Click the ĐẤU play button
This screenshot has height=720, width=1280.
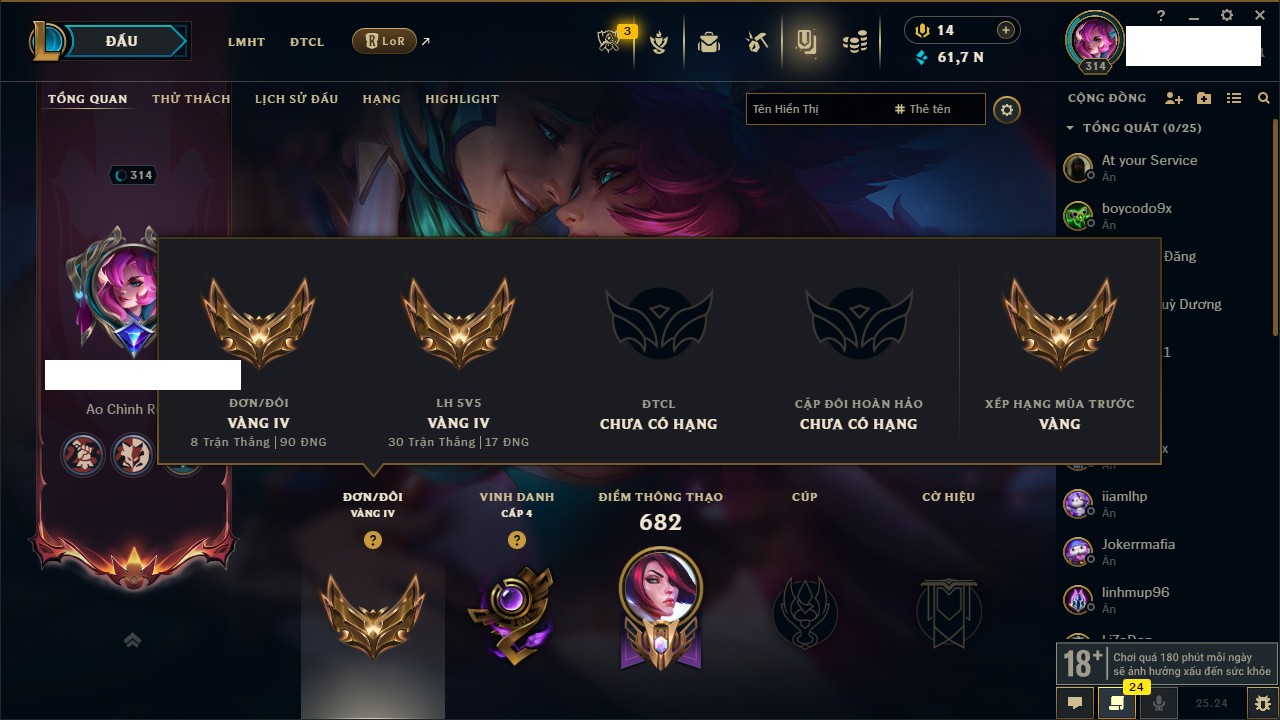tap(122, 41)
